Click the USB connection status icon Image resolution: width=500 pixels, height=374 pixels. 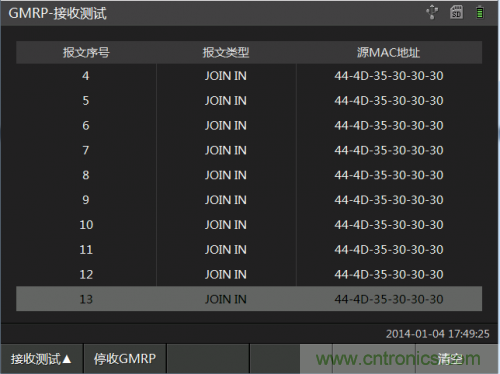[432, 12]
